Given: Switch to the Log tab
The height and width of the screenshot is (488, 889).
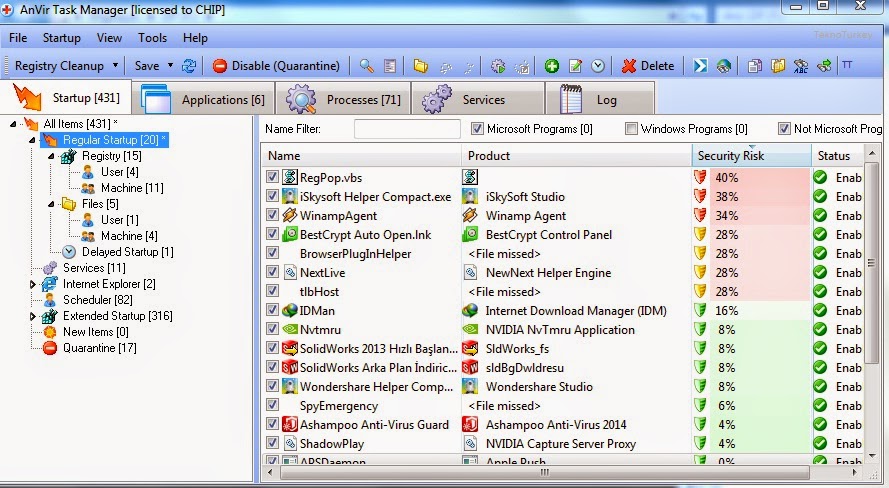Looking at the screenshot, I should [600, 99].
